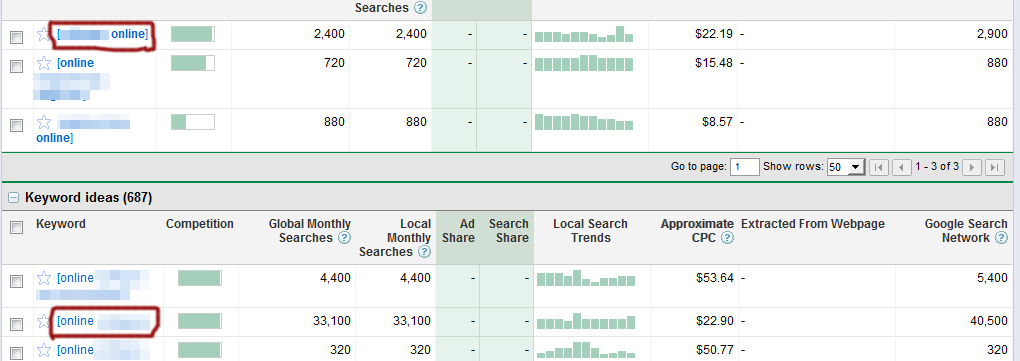Image resolution: width=1020 pixels, height=361 pixels.
Task: Click Extracted From Webpage column header
Action: point(813,224)
